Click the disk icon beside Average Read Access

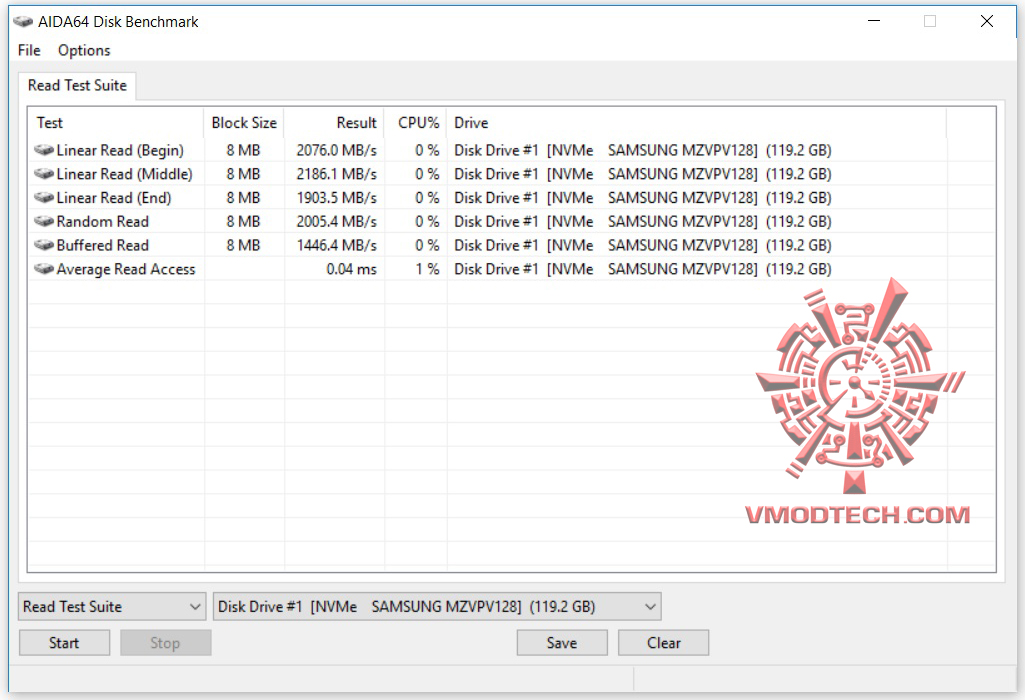pos(44,269)
